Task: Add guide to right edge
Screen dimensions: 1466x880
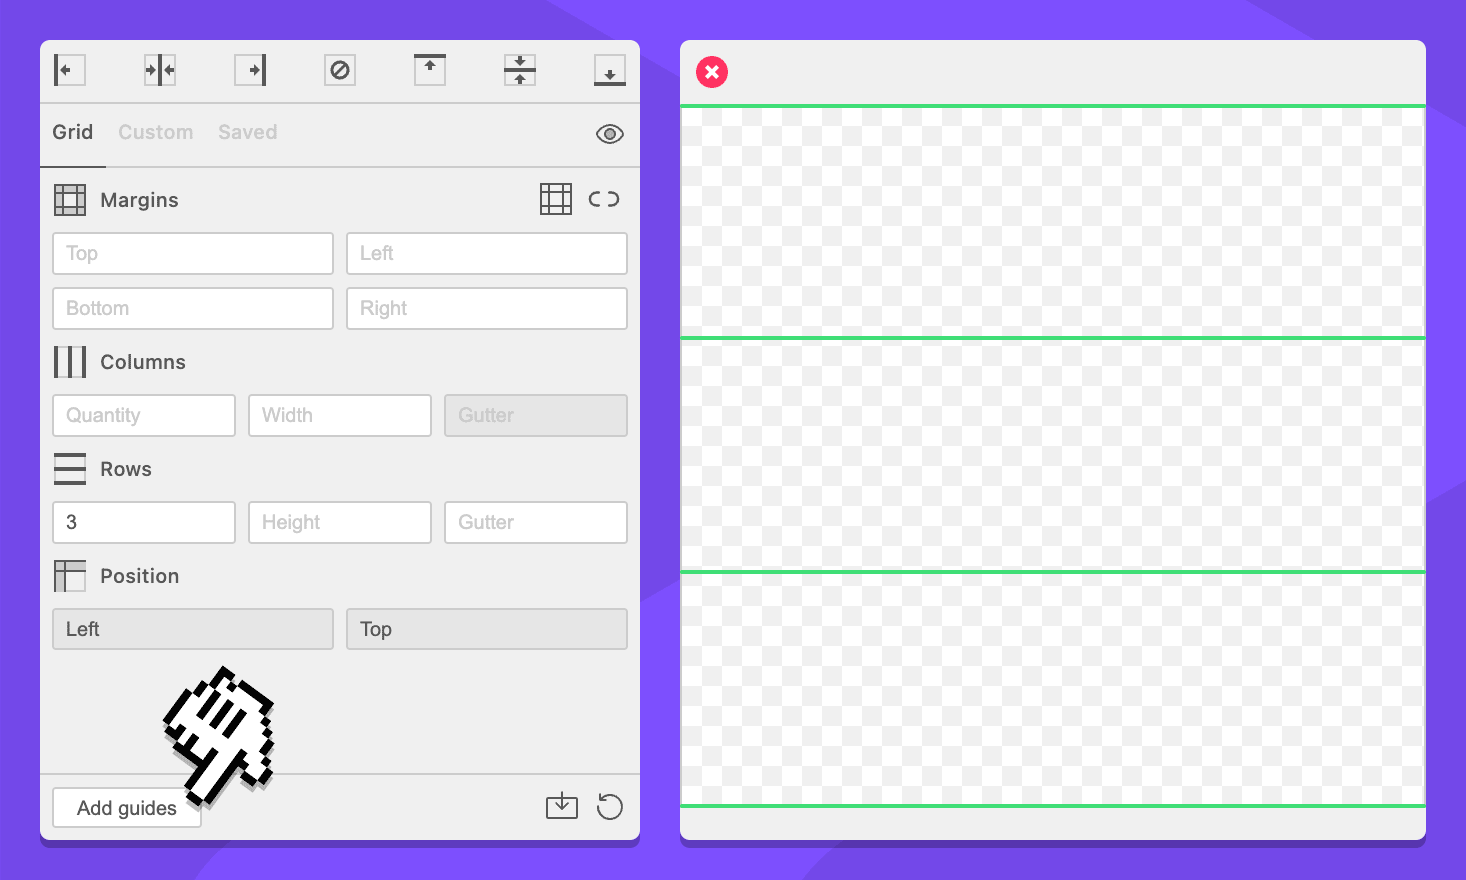Action: click(250, 70)
